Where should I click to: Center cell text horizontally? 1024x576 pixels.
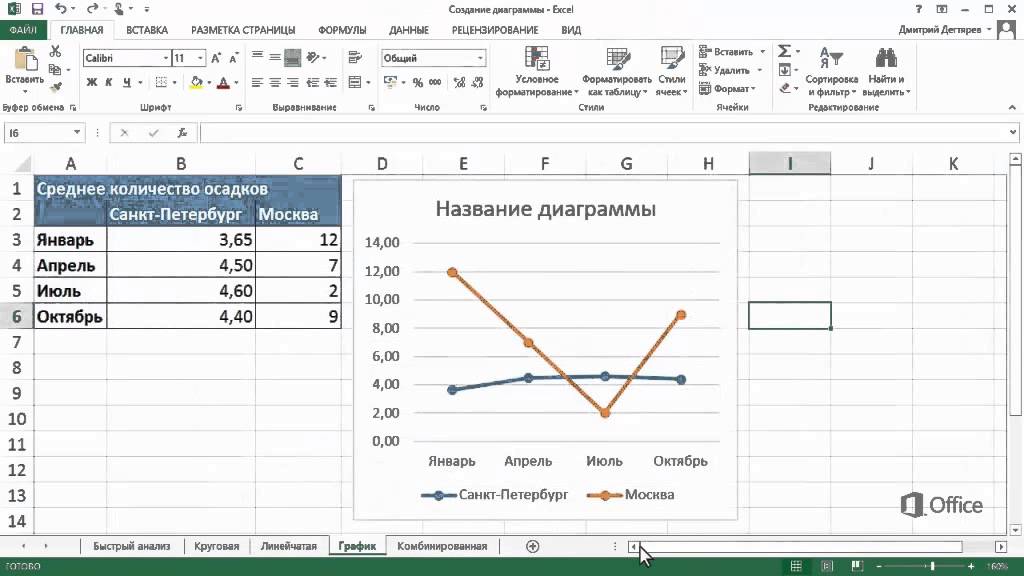(275, 82)
